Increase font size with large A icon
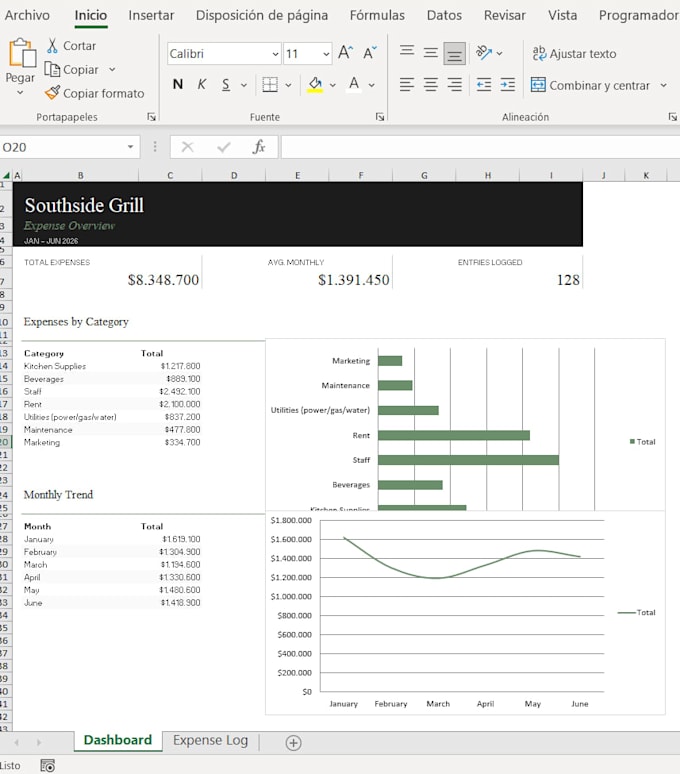This screenshot has width=680, height=774. click(x=345, y=52)
